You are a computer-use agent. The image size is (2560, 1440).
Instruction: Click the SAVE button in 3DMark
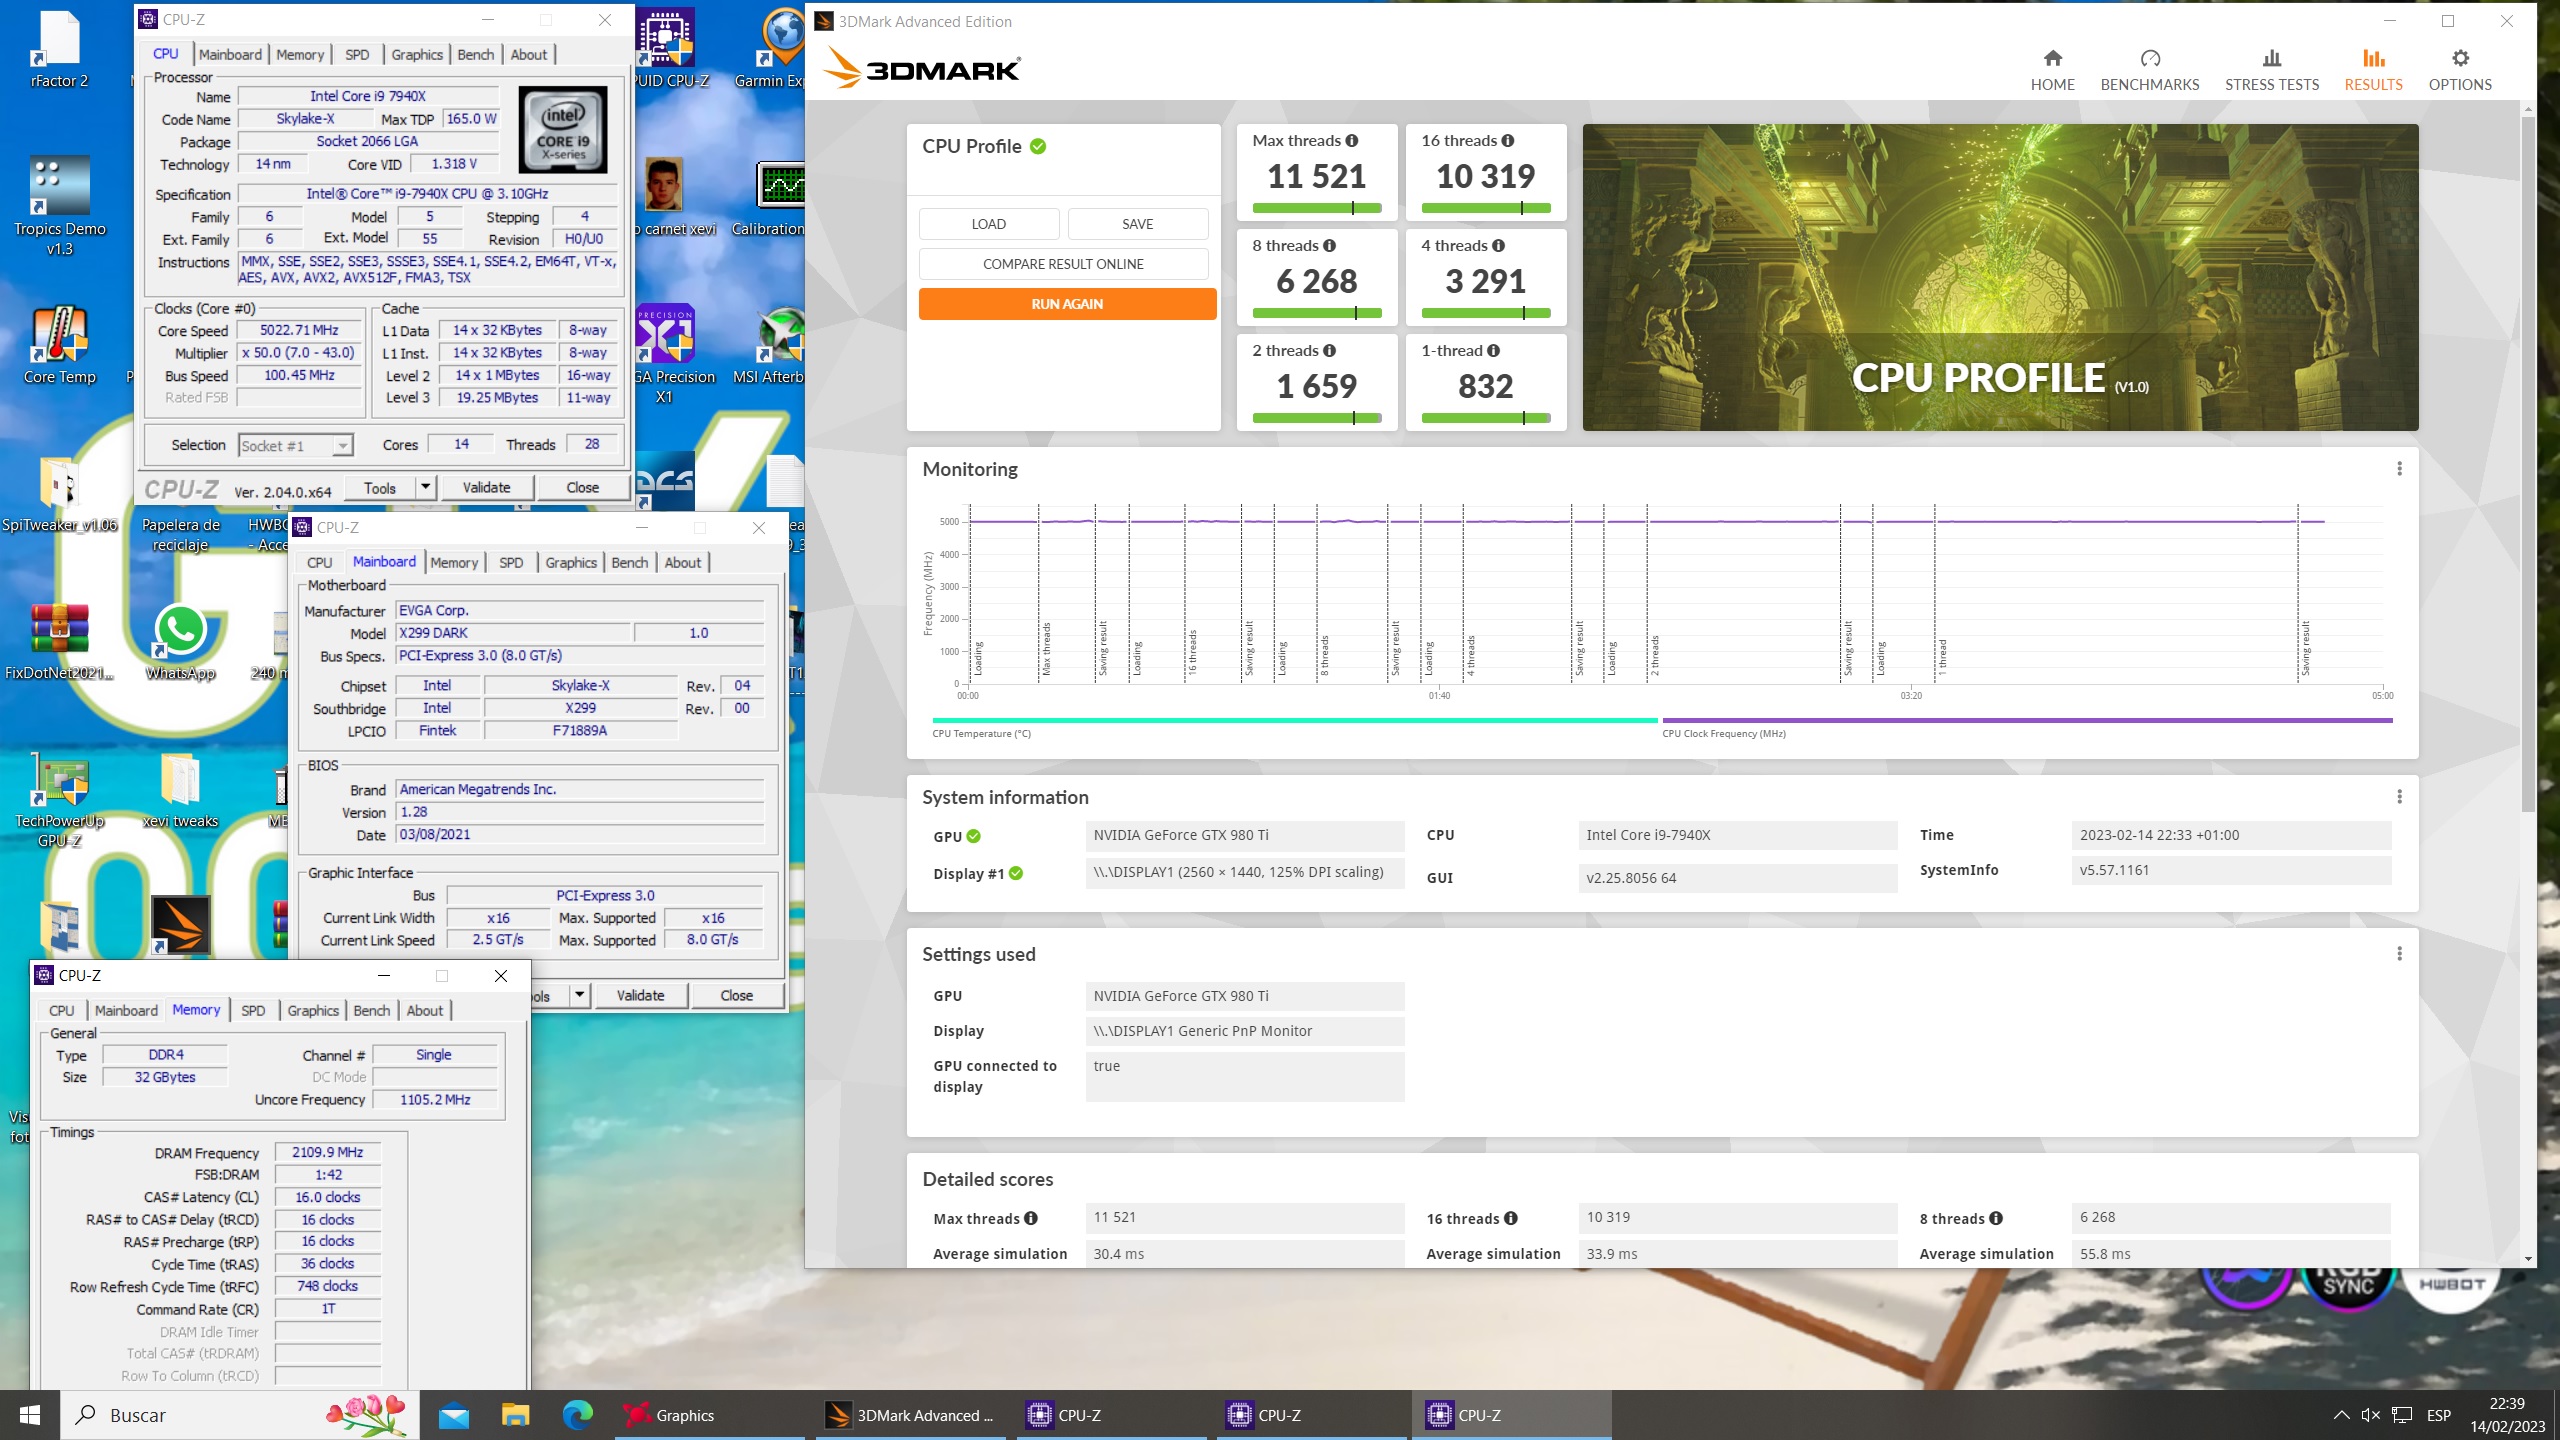1137,224
